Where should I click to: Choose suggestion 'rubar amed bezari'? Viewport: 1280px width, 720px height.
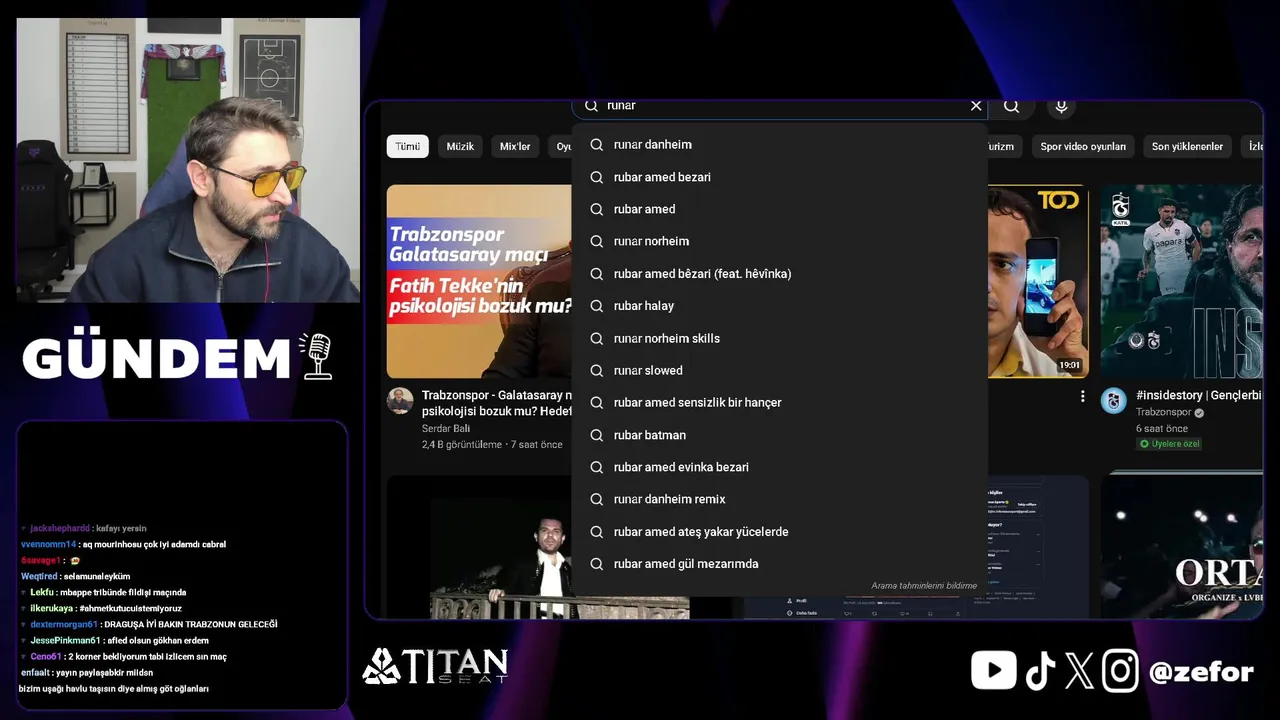pos(780,177)
